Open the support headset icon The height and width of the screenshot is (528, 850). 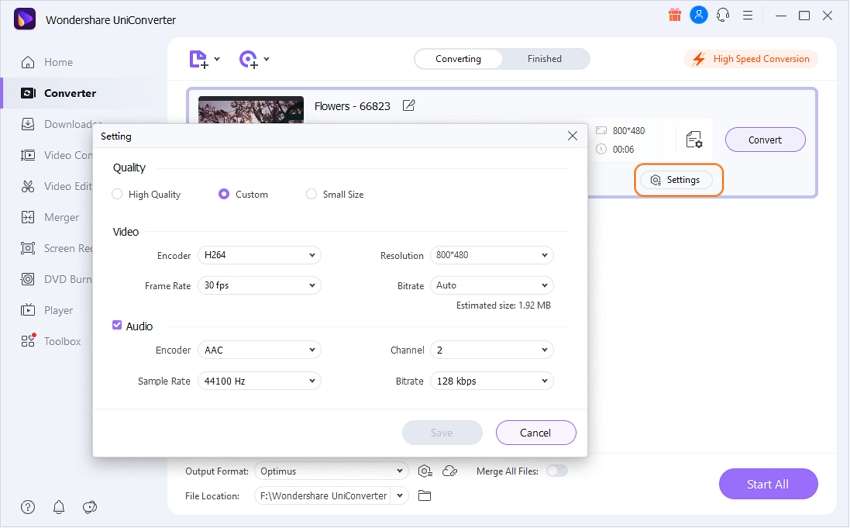[723, 15]
